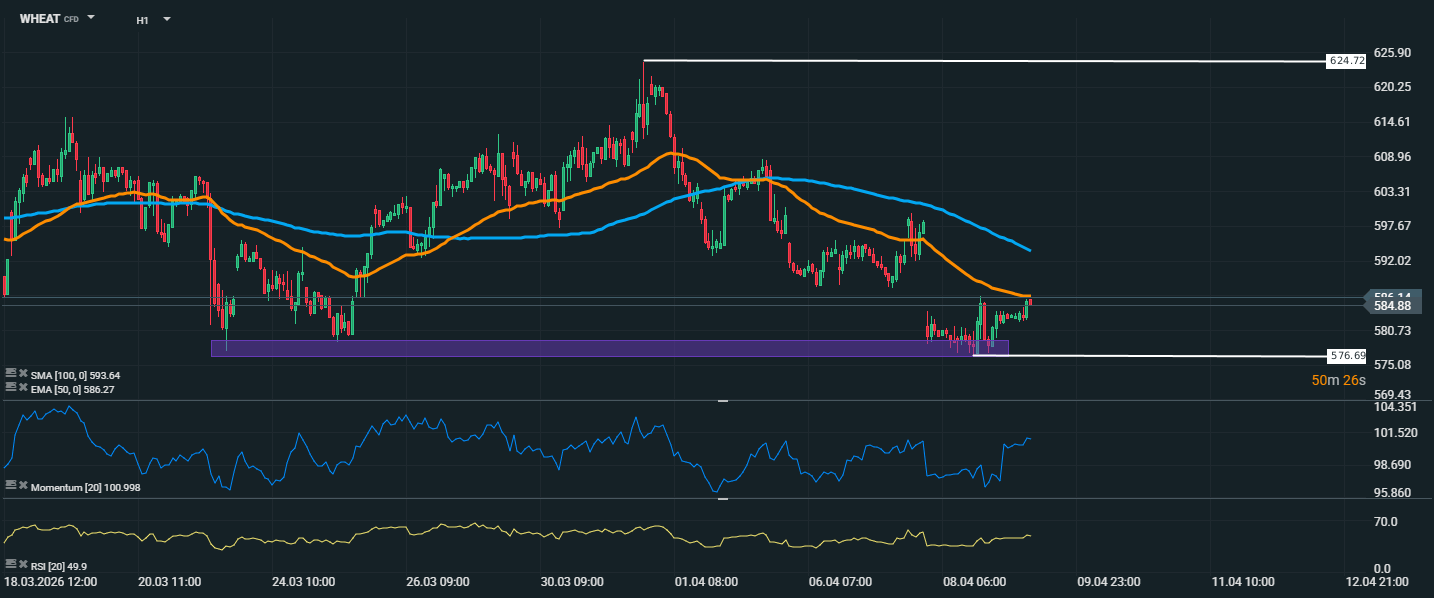Screen dimensions: 1434x598
Task: Remove the RSI [20] indicator
Action: [23, 564]
